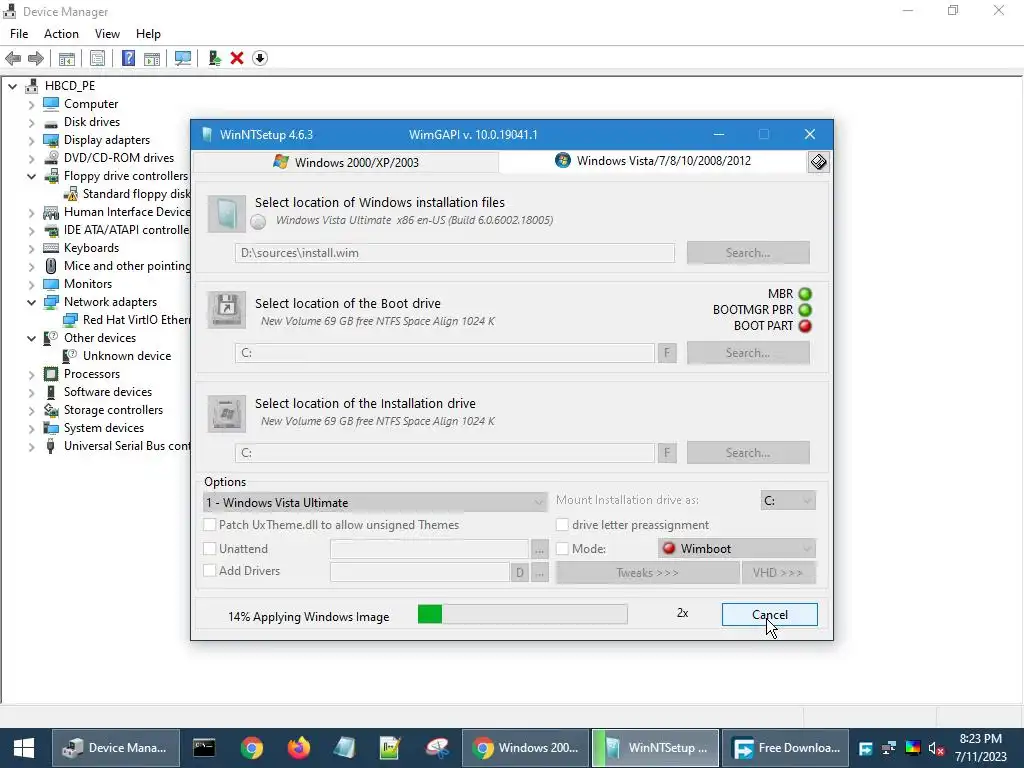The width and height of the screenshot is (1024, 768).
Task: Click the taskbar clock showing 8:23 PM
Action: tap(980, 748)
